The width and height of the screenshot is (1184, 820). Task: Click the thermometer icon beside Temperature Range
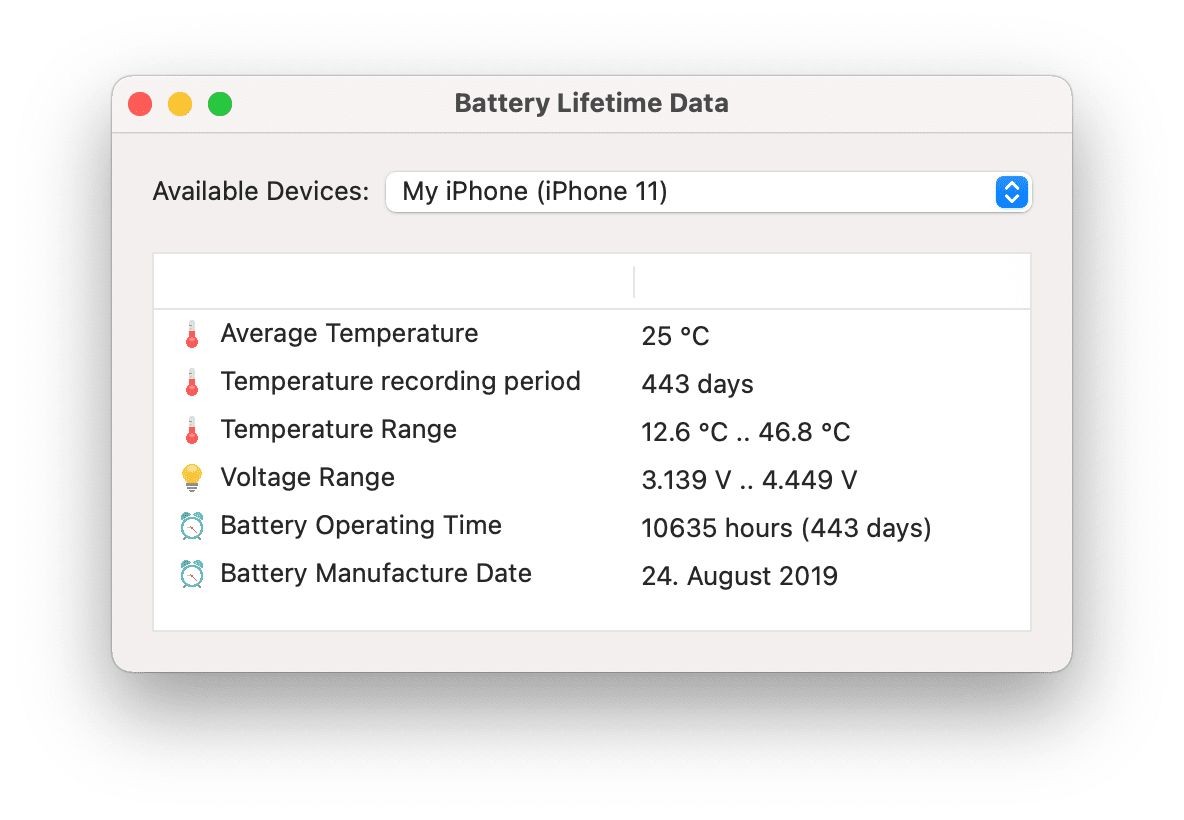click(x=192, y=430)
